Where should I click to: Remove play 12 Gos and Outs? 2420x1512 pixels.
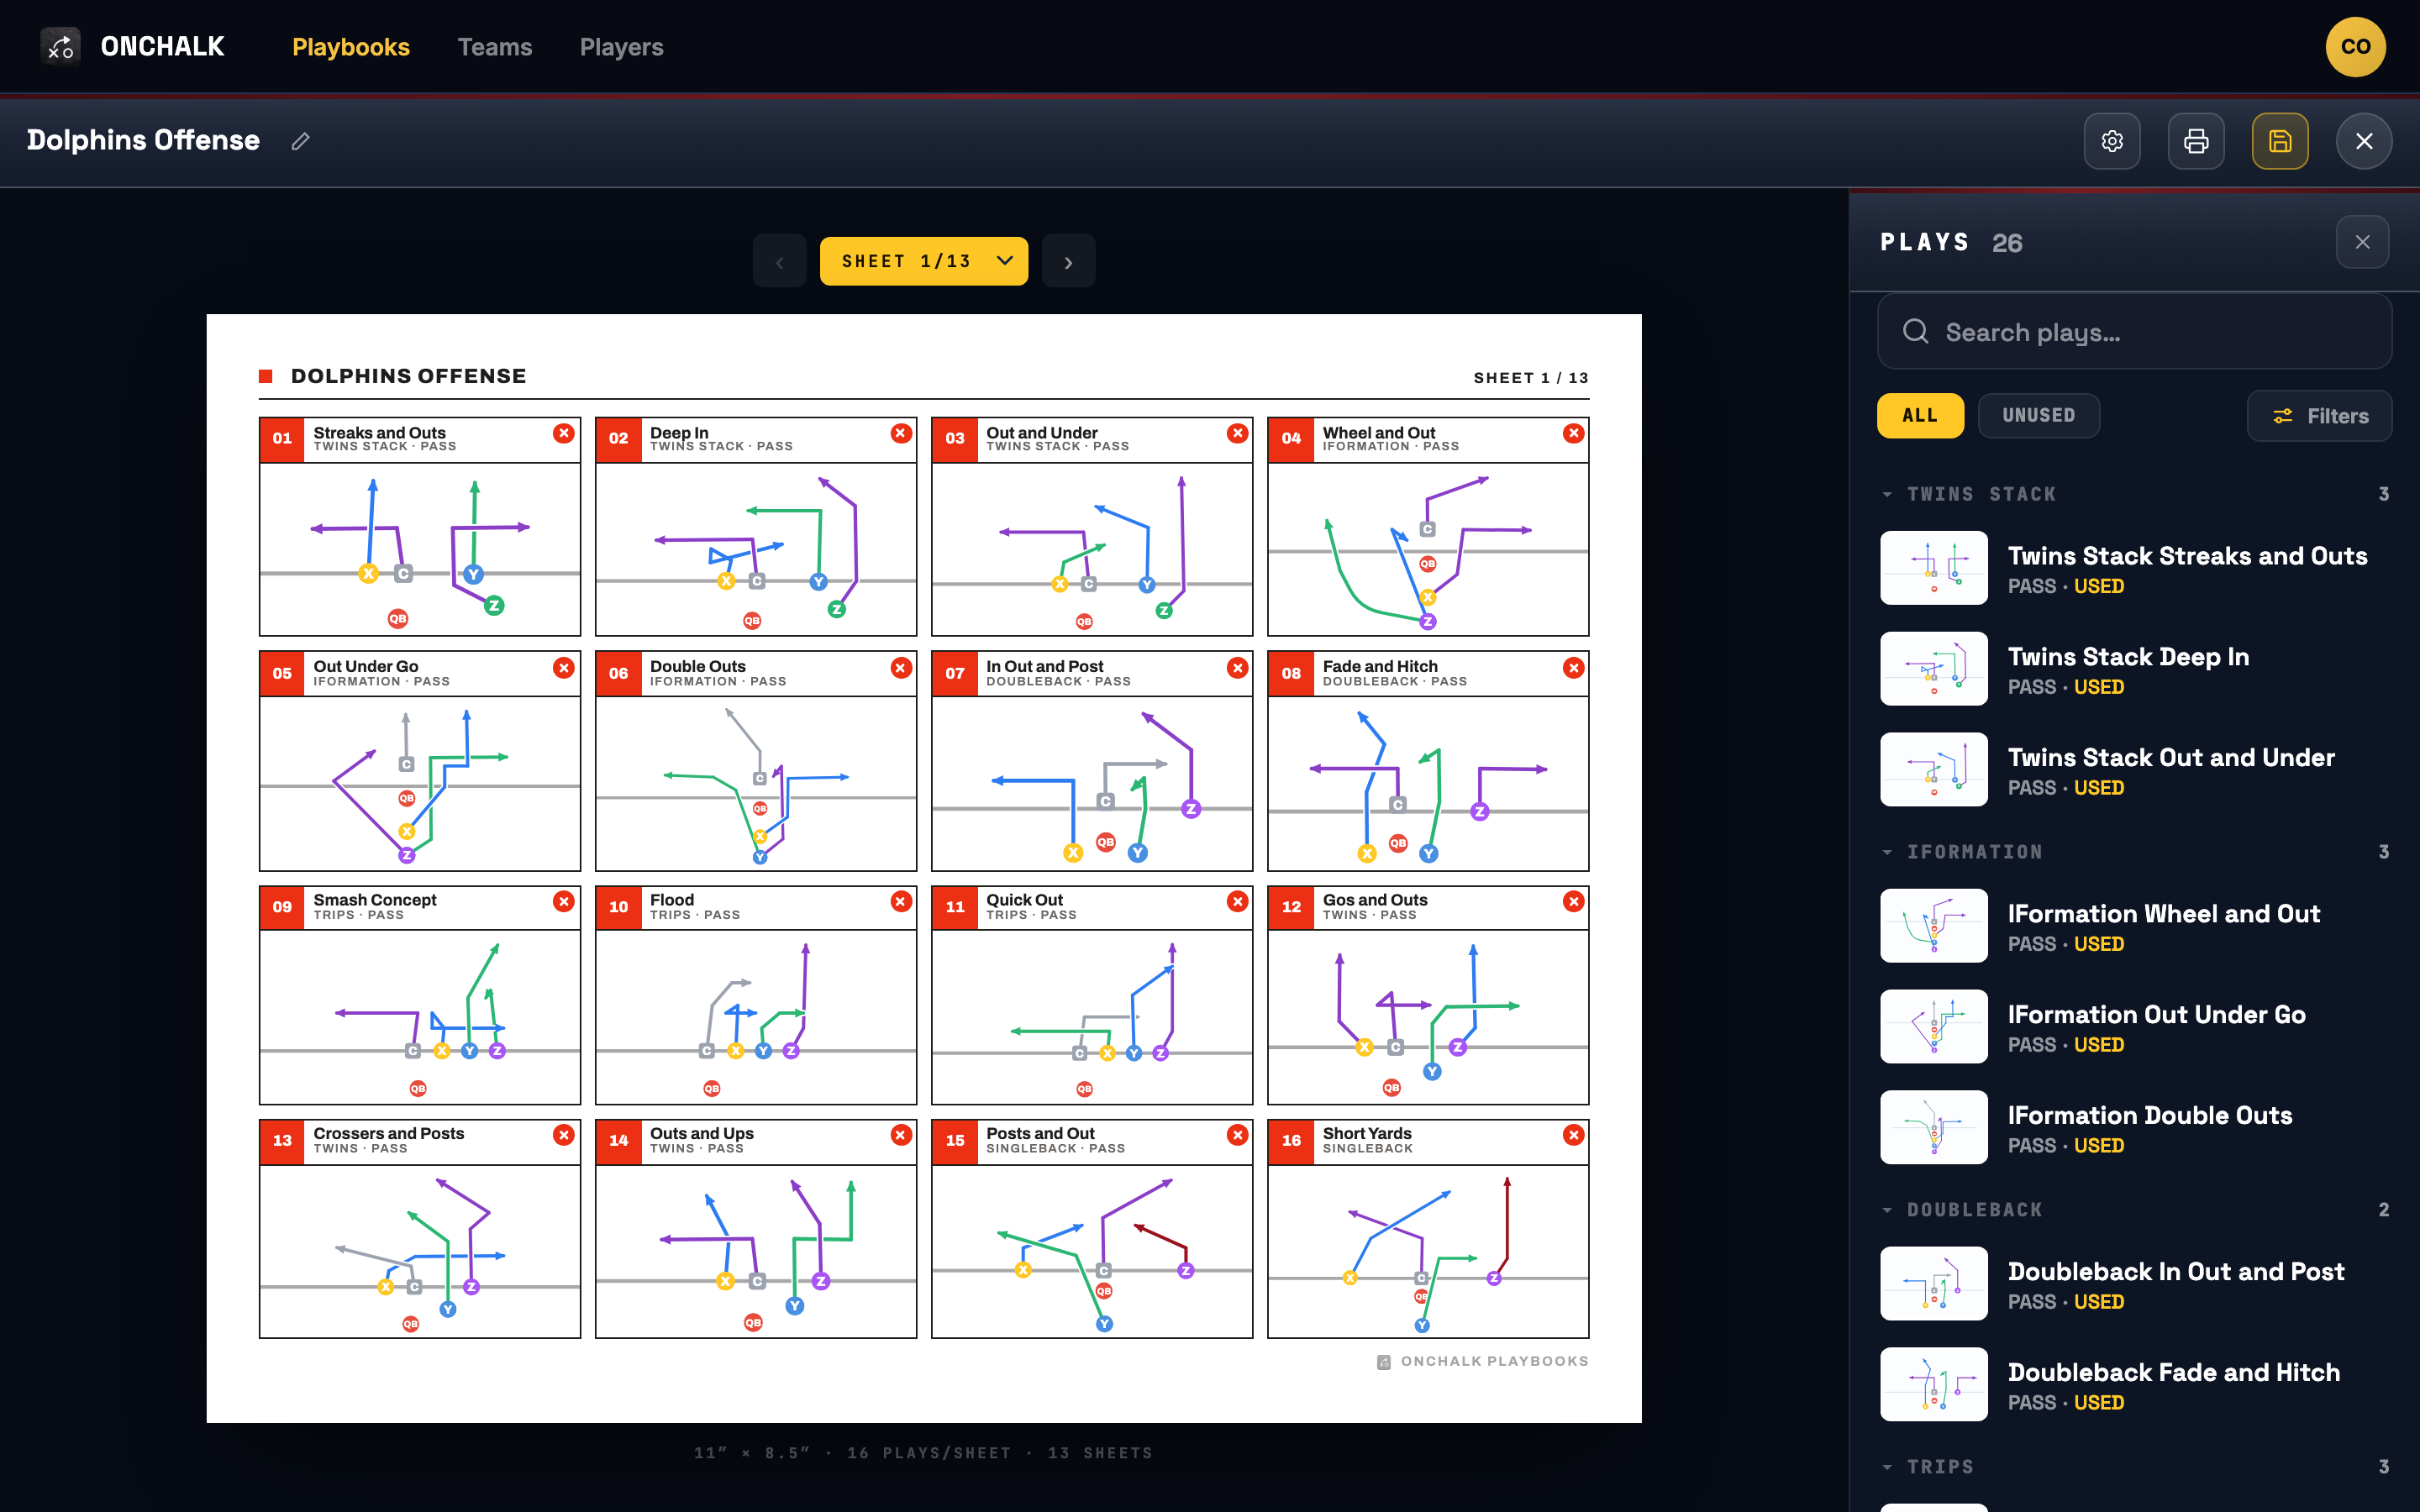[1574, 901]
